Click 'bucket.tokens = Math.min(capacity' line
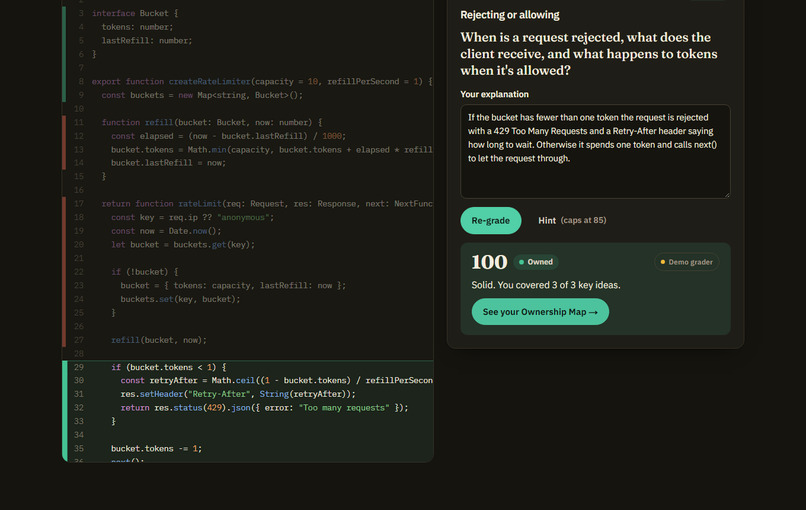This screenshot has width=806, height=510. point(272,150)
